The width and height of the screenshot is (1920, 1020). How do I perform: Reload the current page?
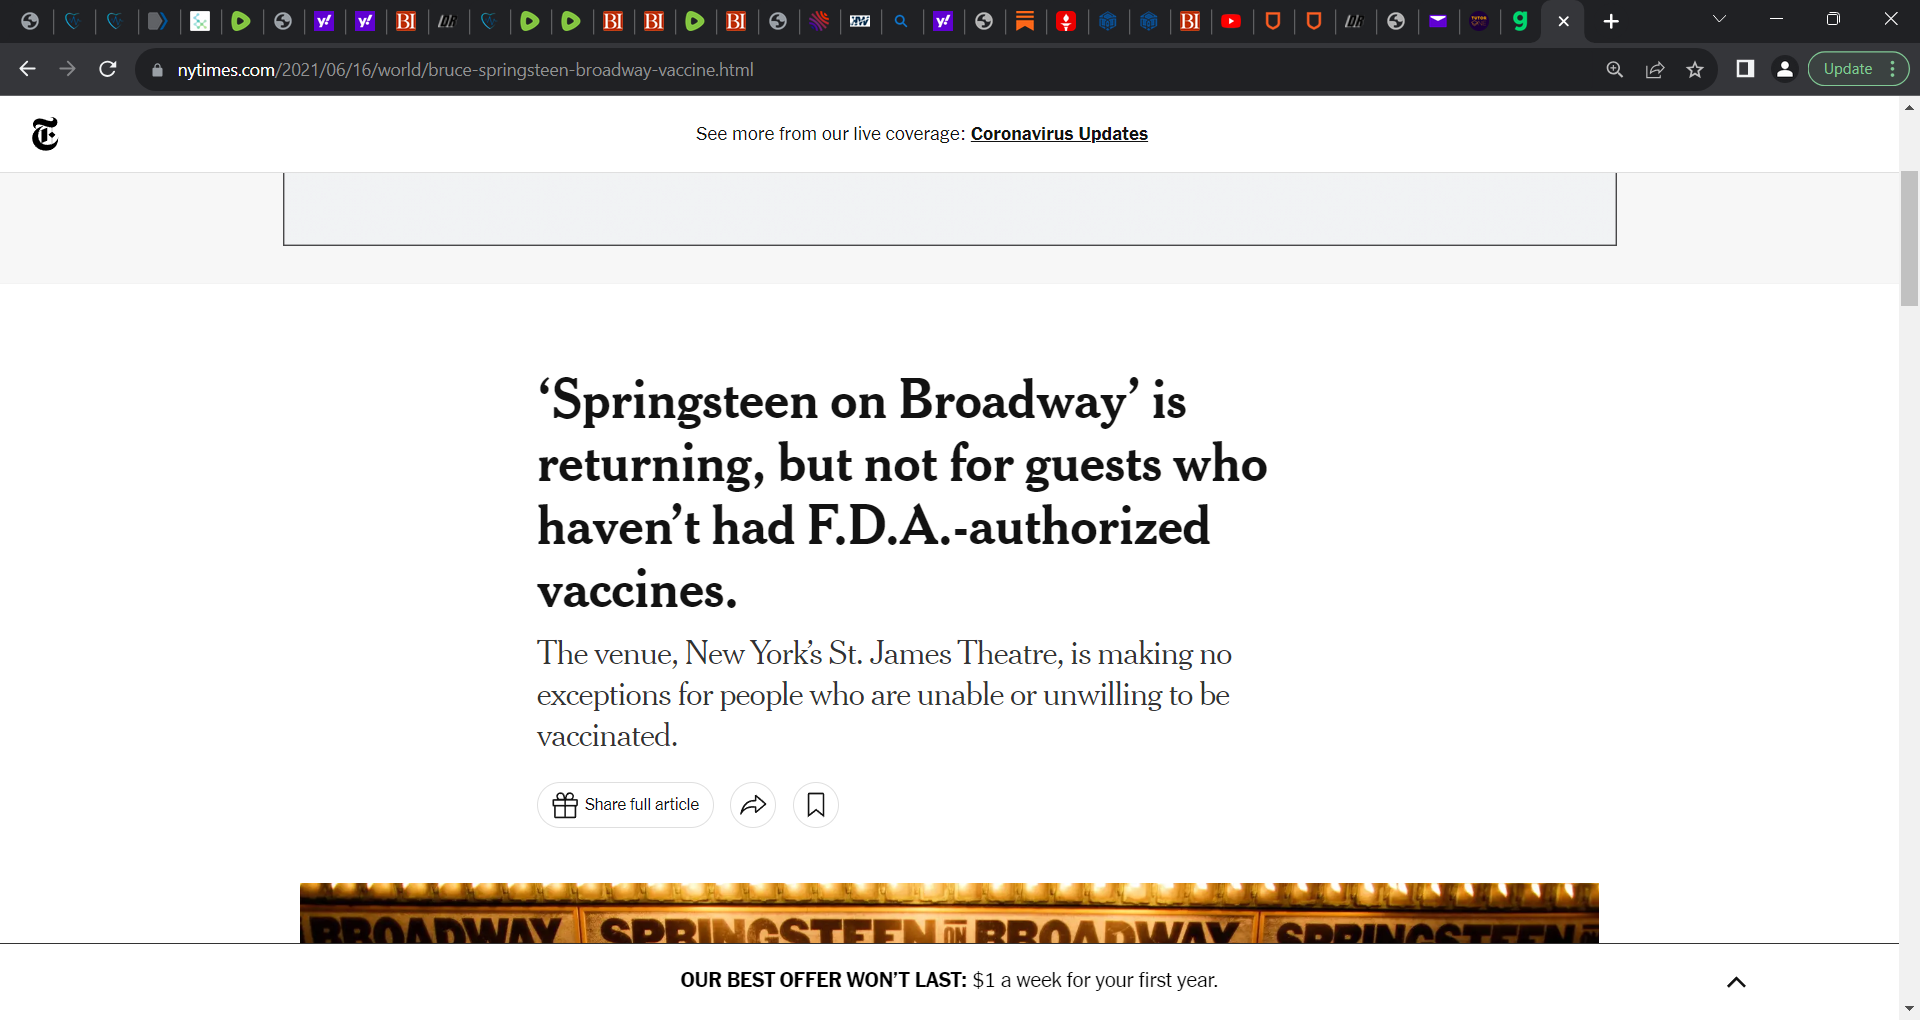pyautogui.click(x=108, y=69)
